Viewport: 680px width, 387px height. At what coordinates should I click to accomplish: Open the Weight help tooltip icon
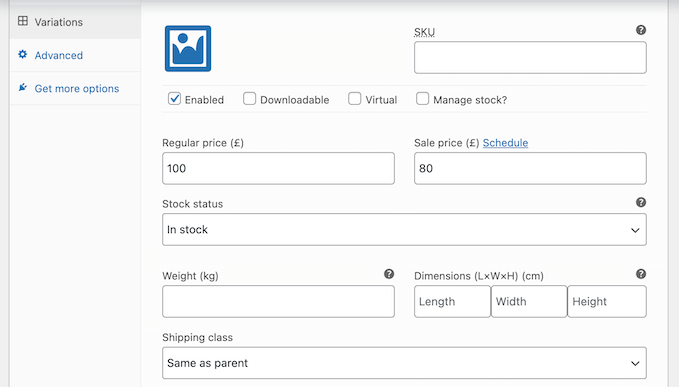click(389, 274)
